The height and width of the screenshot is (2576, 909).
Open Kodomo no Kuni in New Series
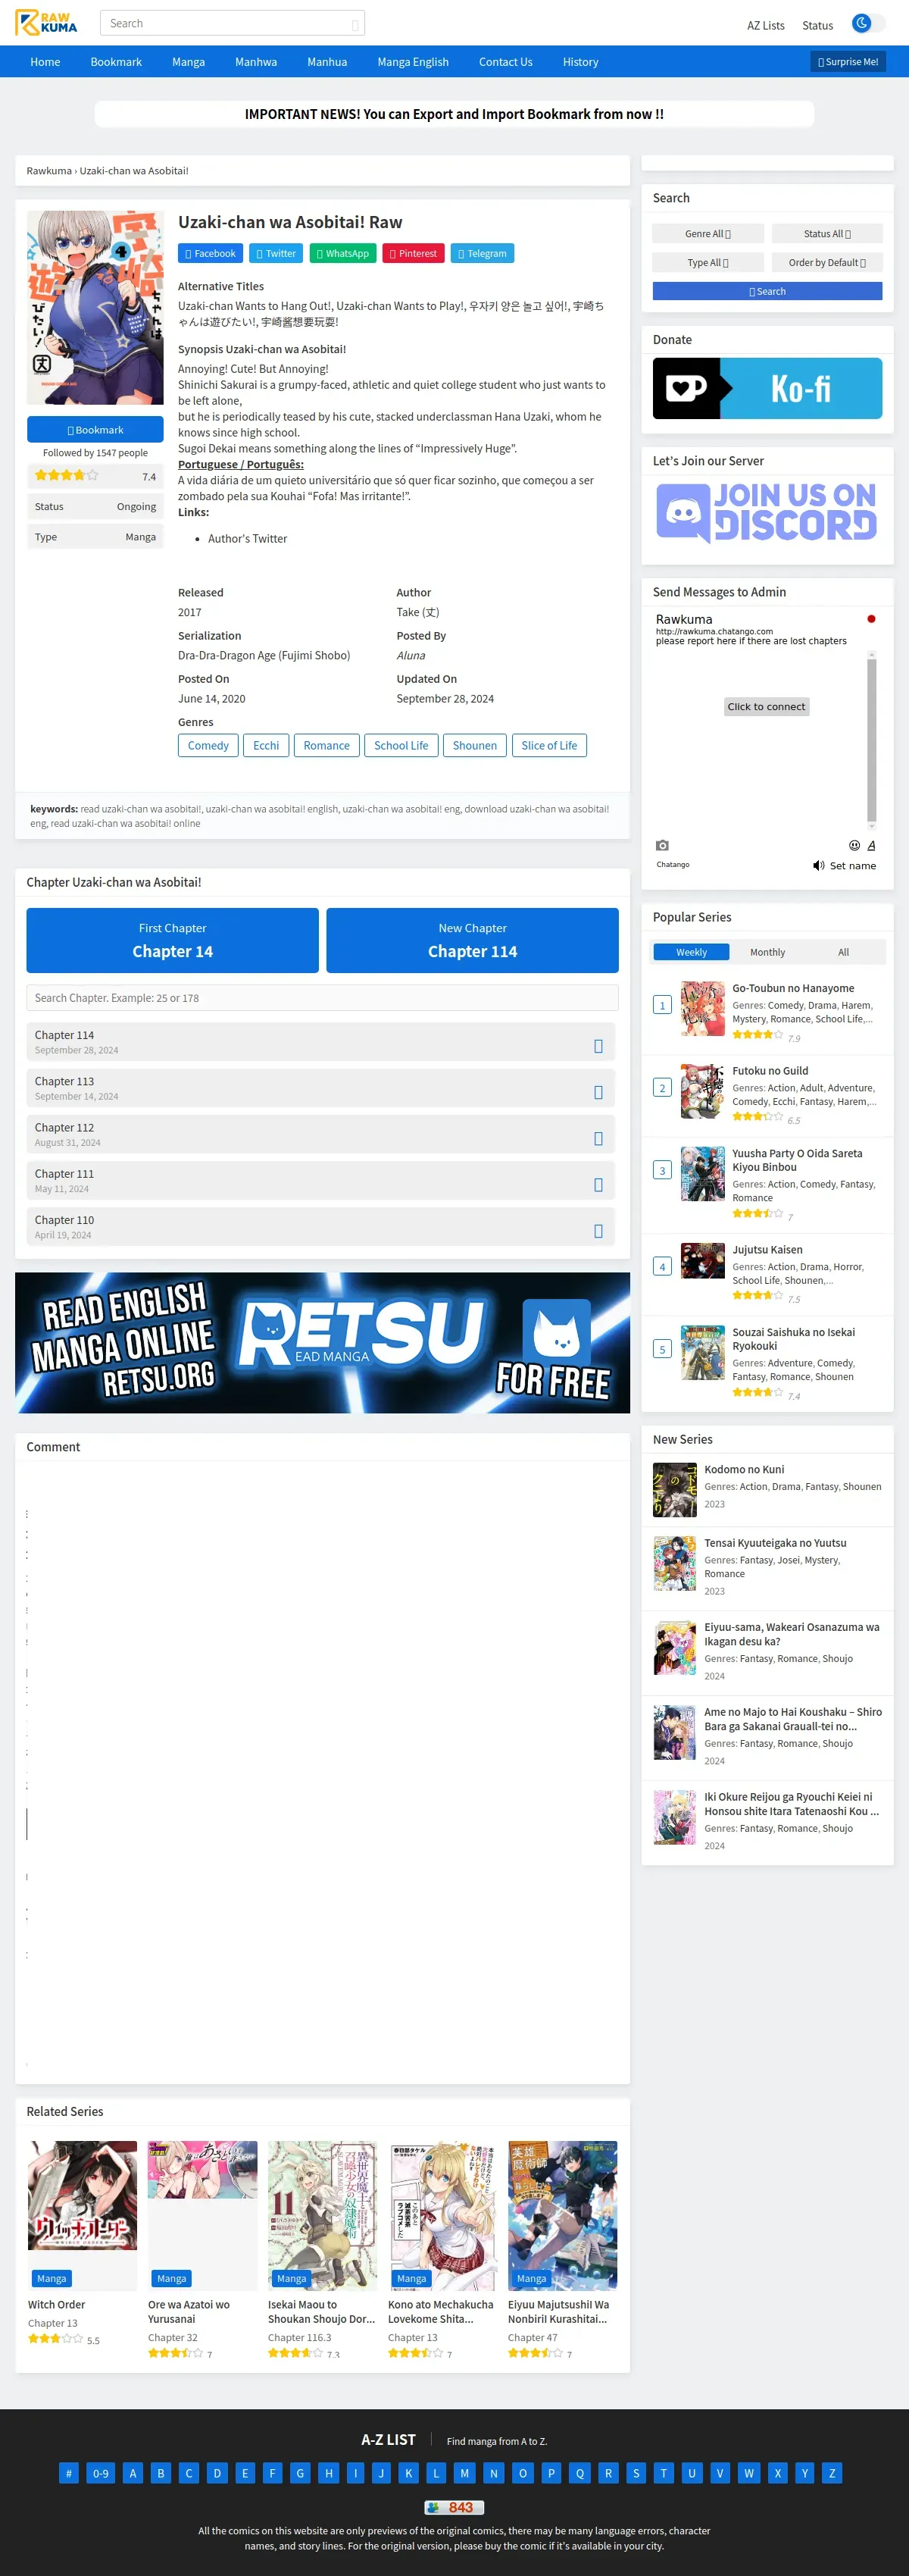(744, 1470)
